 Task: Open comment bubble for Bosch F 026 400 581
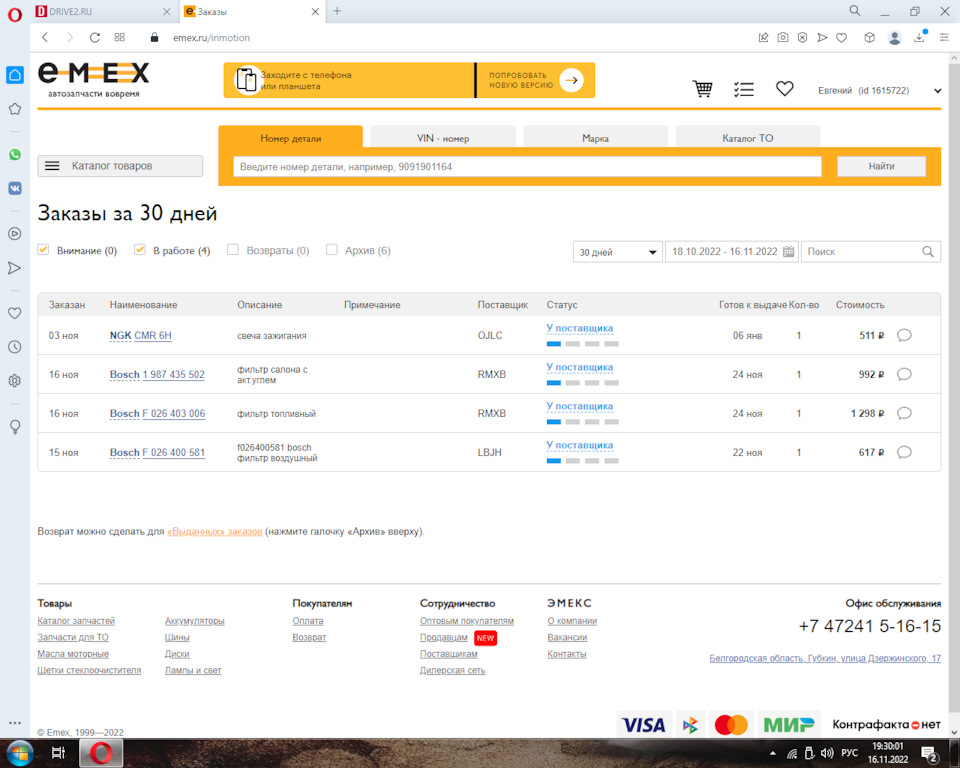coord(904,453)
